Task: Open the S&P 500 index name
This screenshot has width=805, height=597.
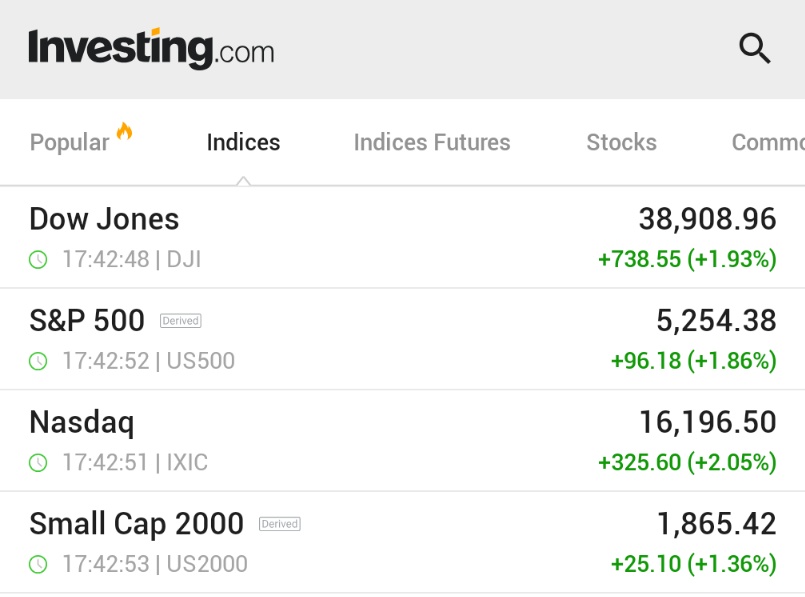Action: coord(87,321)
